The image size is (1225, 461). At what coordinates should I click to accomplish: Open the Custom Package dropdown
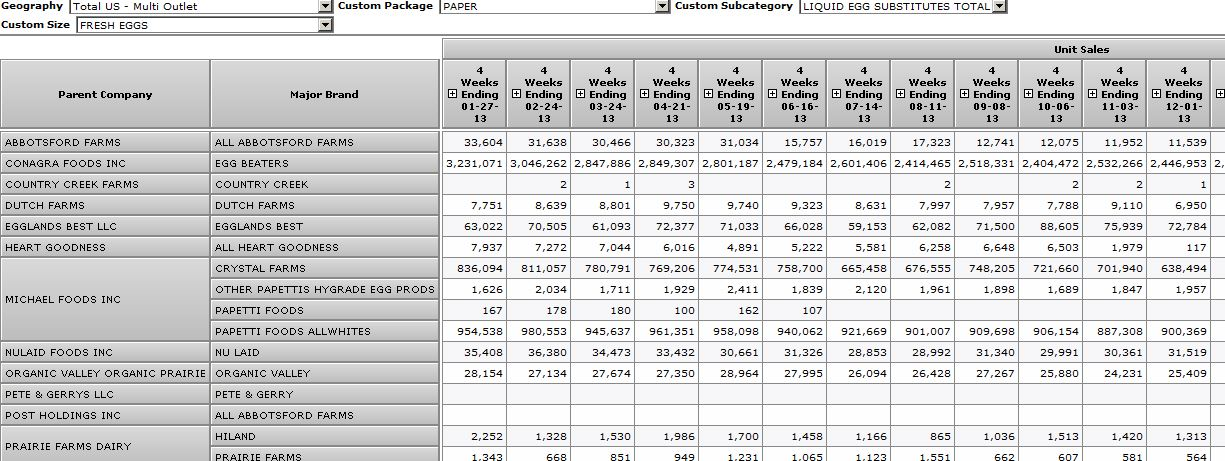[662, 7]
